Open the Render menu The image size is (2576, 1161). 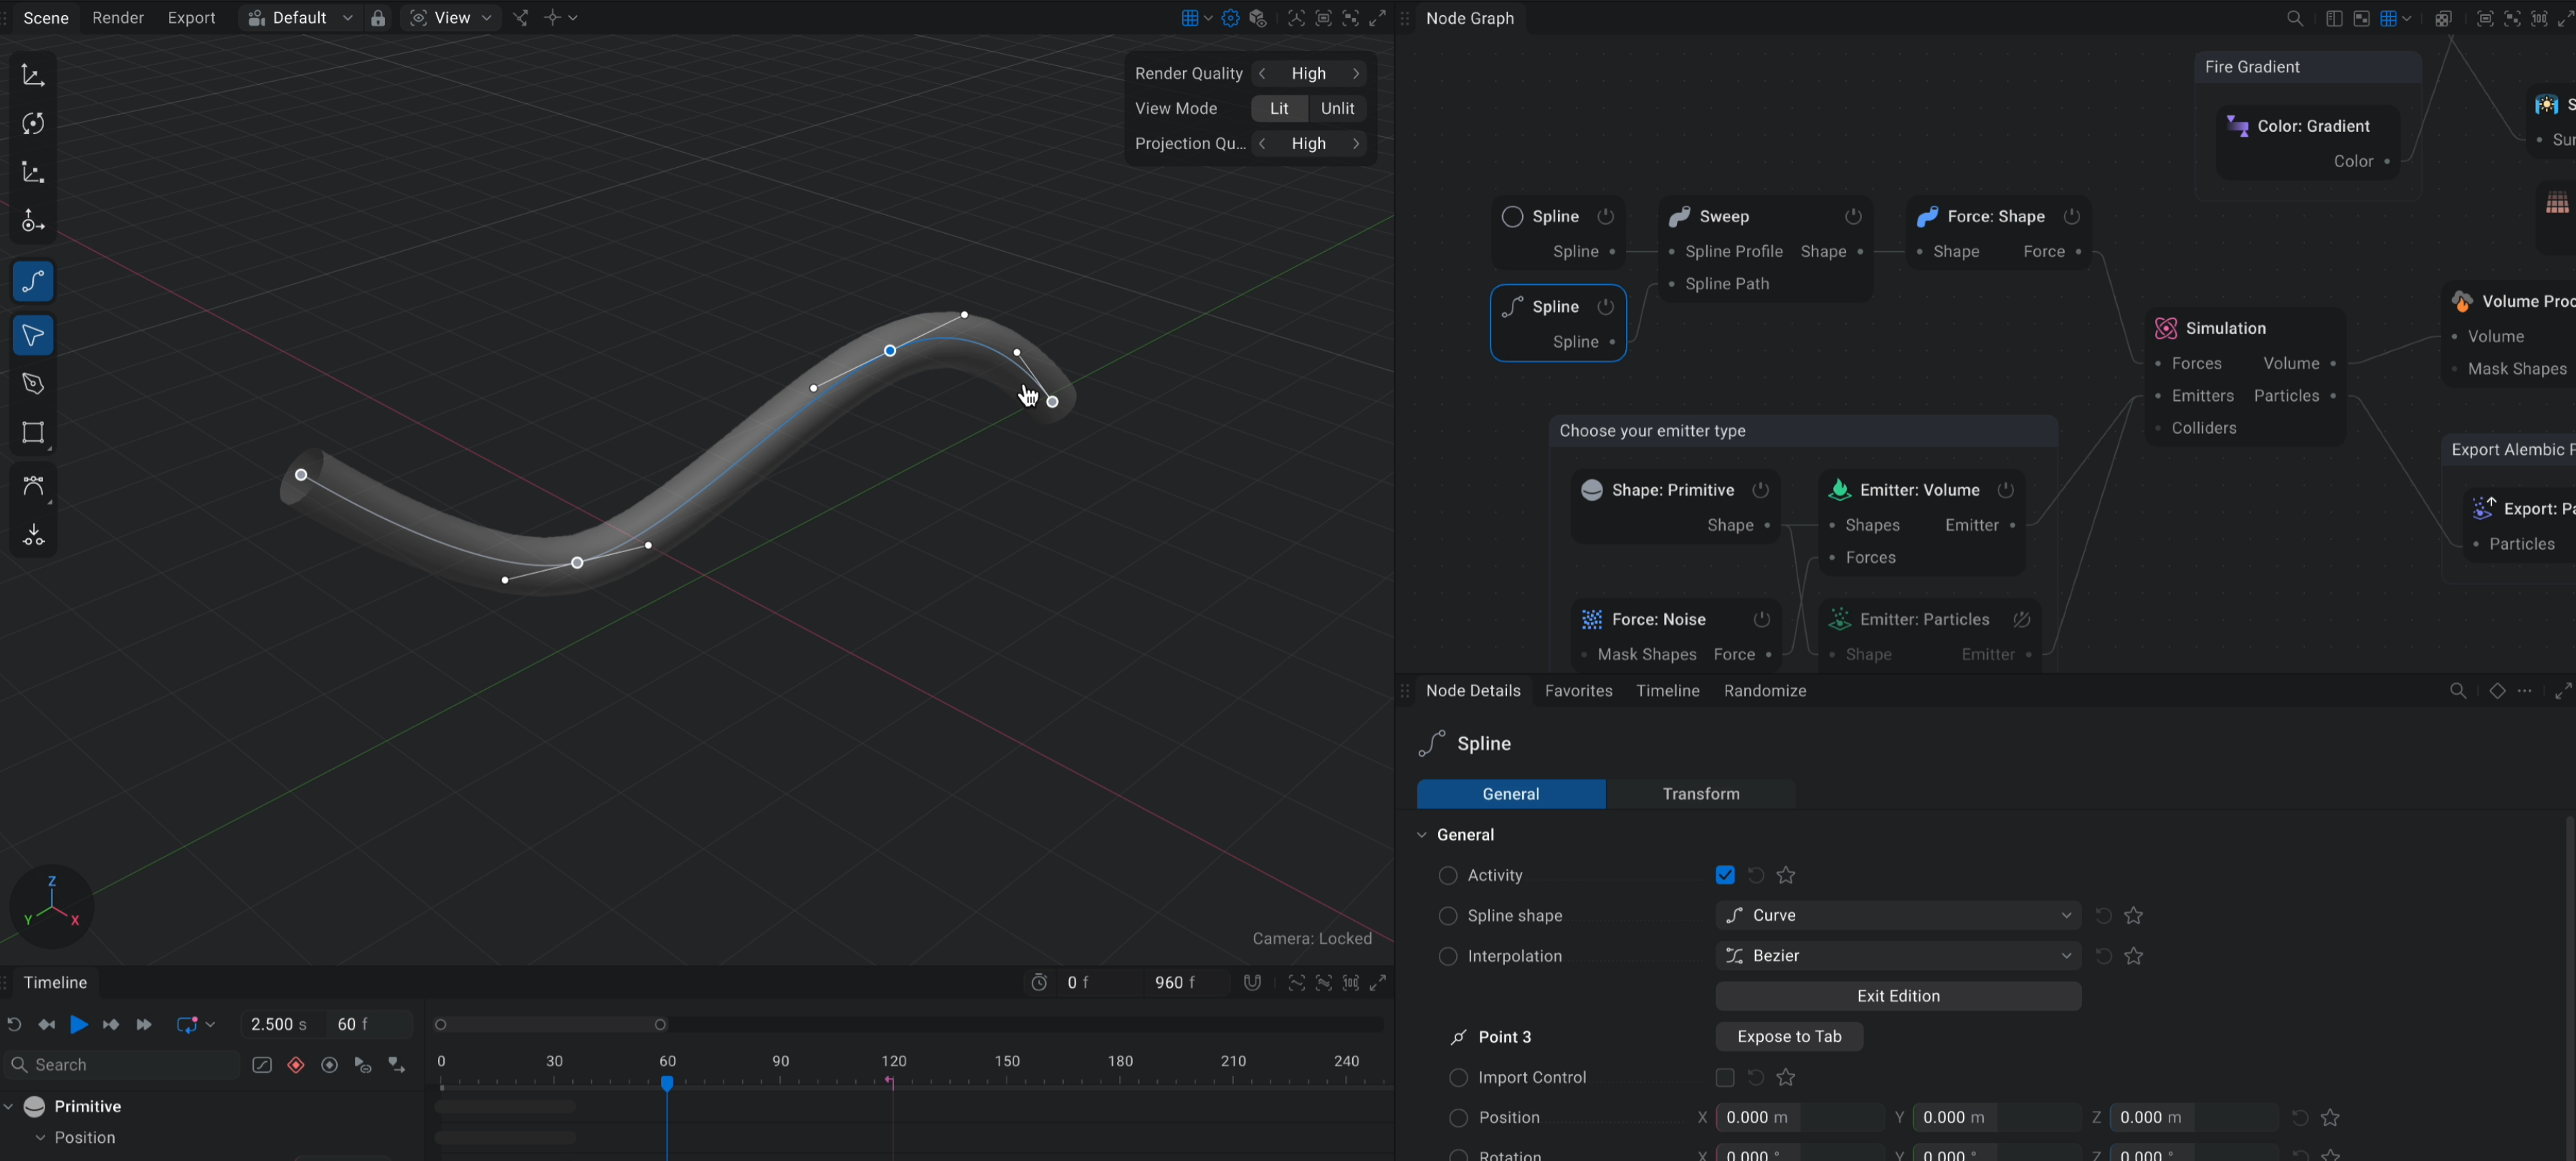pos(117,17)
